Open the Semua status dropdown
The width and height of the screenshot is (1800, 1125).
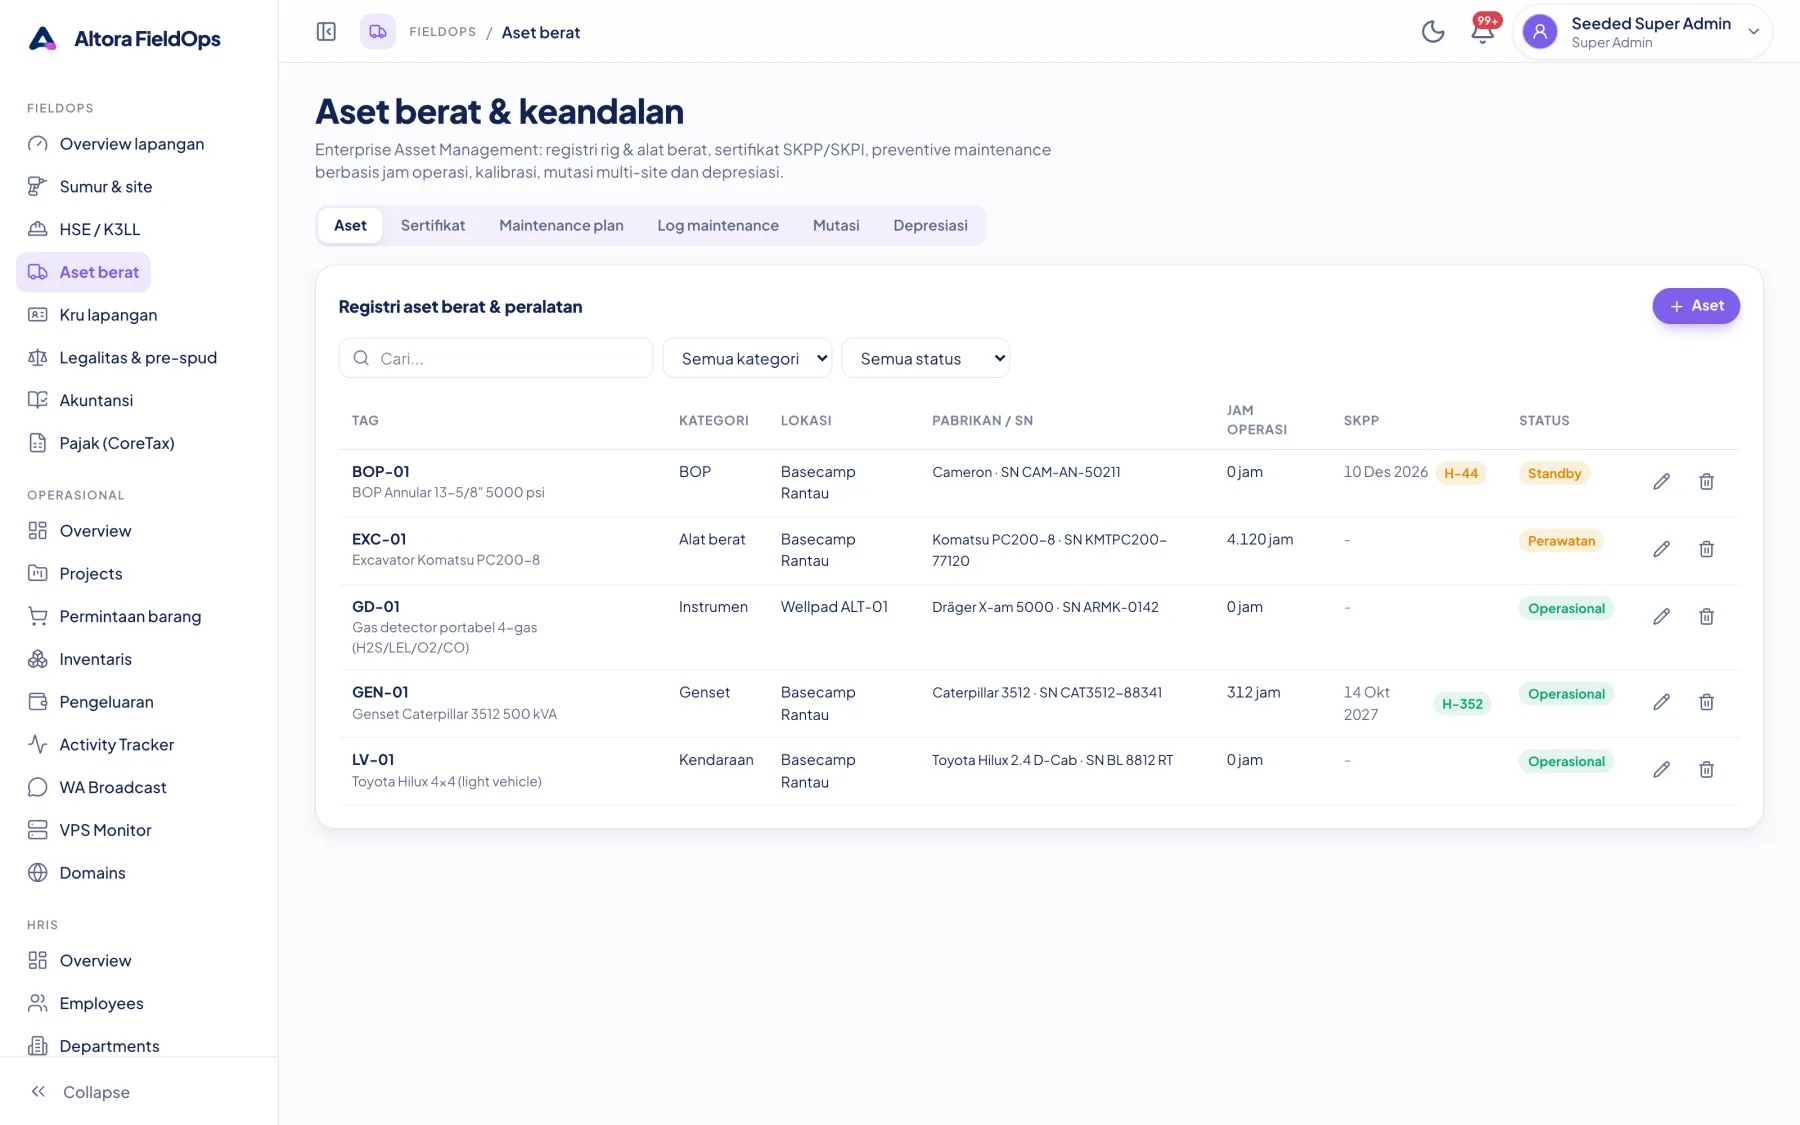click(x=926, y=358)
